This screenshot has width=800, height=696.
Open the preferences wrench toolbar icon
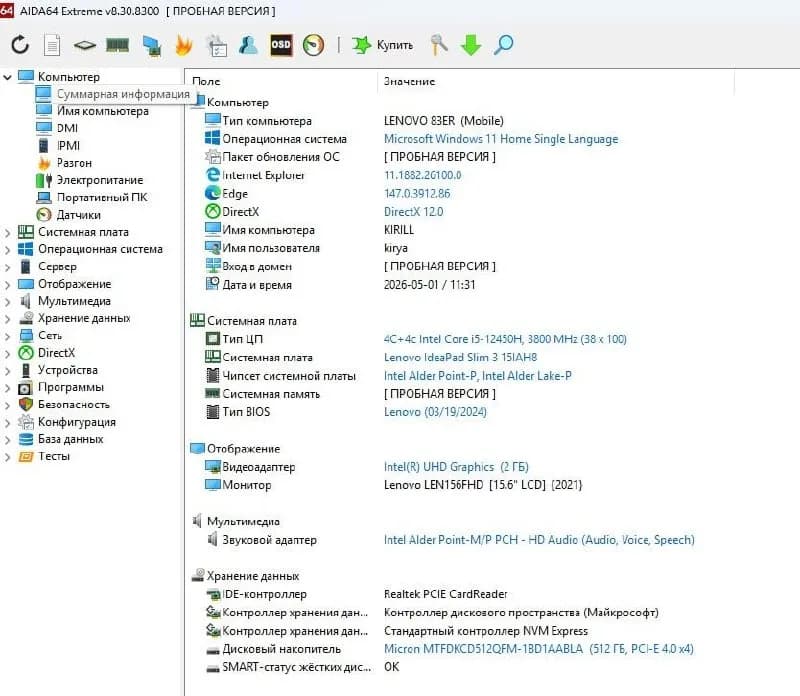pyautogui.click(x=439, y=45)
